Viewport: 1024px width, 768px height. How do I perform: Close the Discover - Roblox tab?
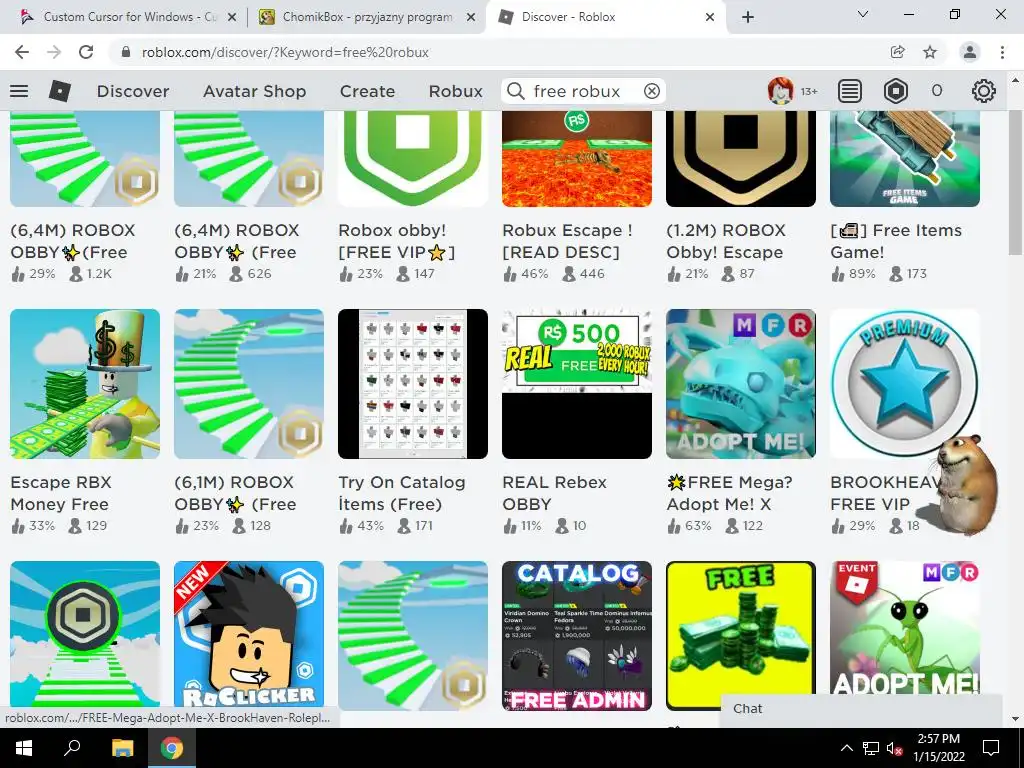click(710, 18)
